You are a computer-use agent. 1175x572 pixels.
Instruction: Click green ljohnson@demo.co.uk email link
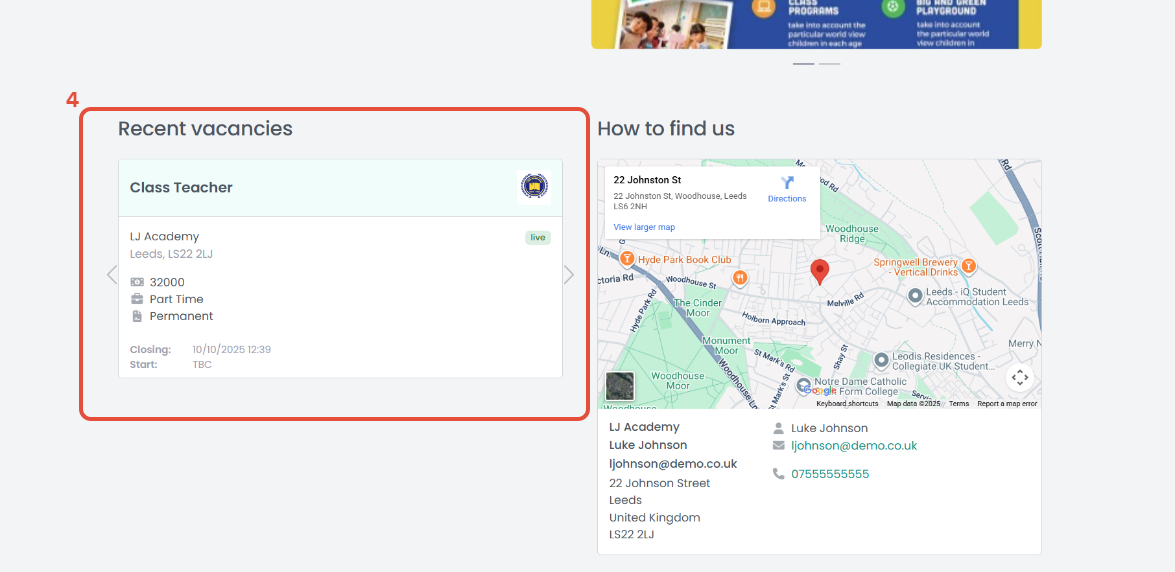(854, 445)
